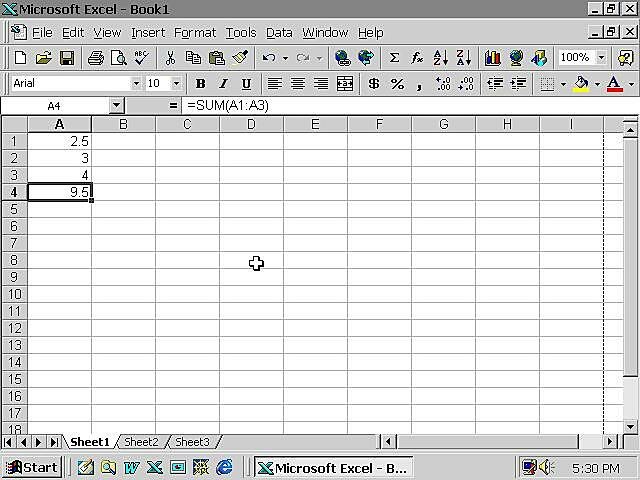Cut selection with the scissors icon
Viewport: 640px width, 480px height.
tap(170, 58)
